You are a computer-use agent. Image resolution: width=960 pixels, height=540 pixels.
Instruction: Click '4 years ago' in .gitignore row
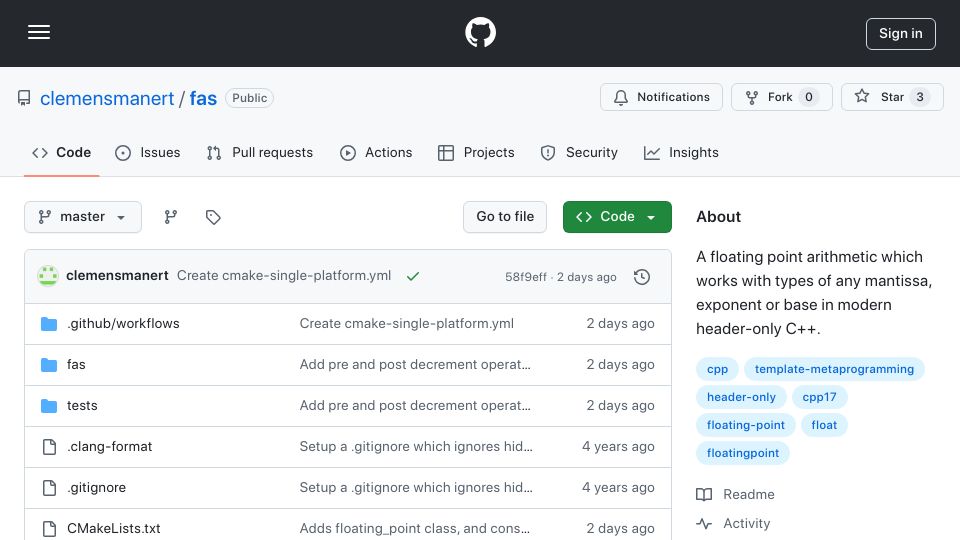coord(618,487)
